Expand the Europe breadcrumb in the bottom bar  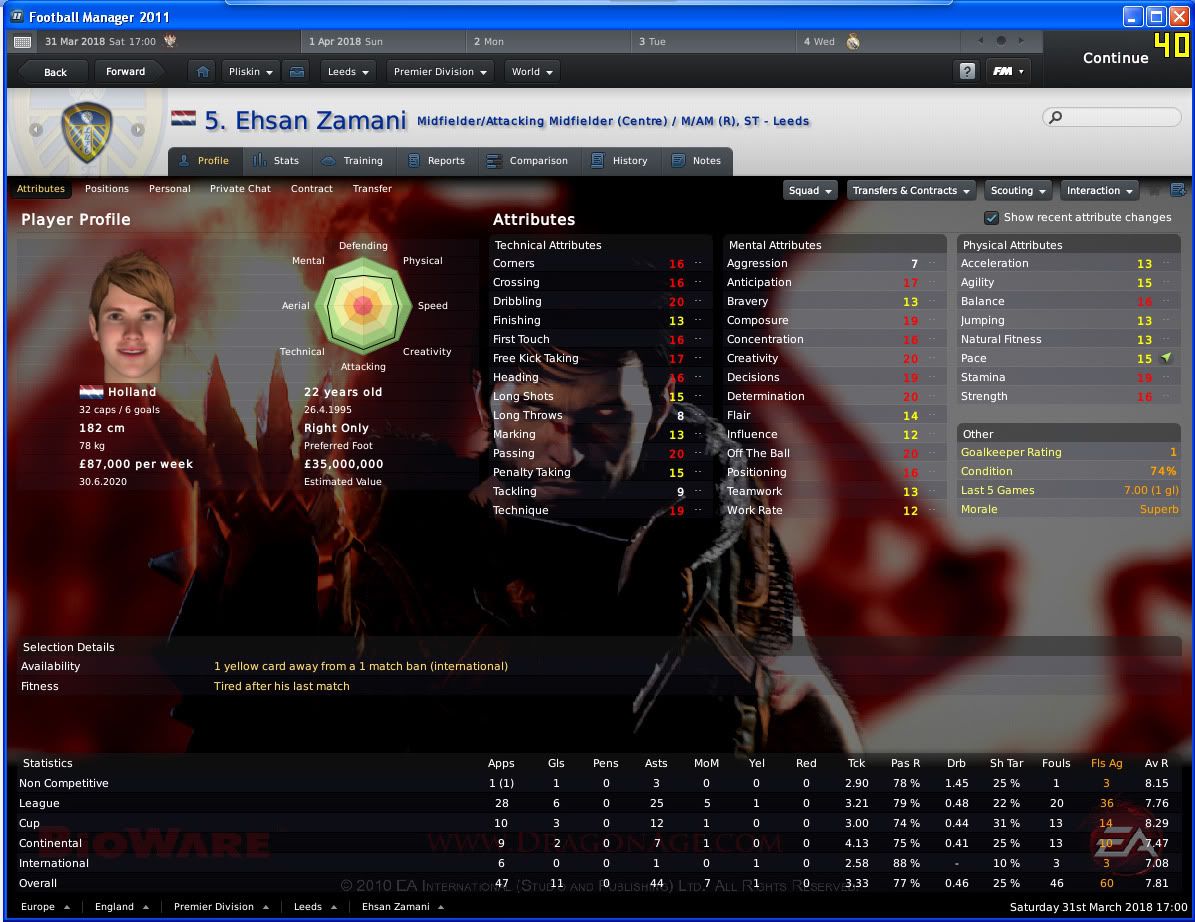coord(46,907)
